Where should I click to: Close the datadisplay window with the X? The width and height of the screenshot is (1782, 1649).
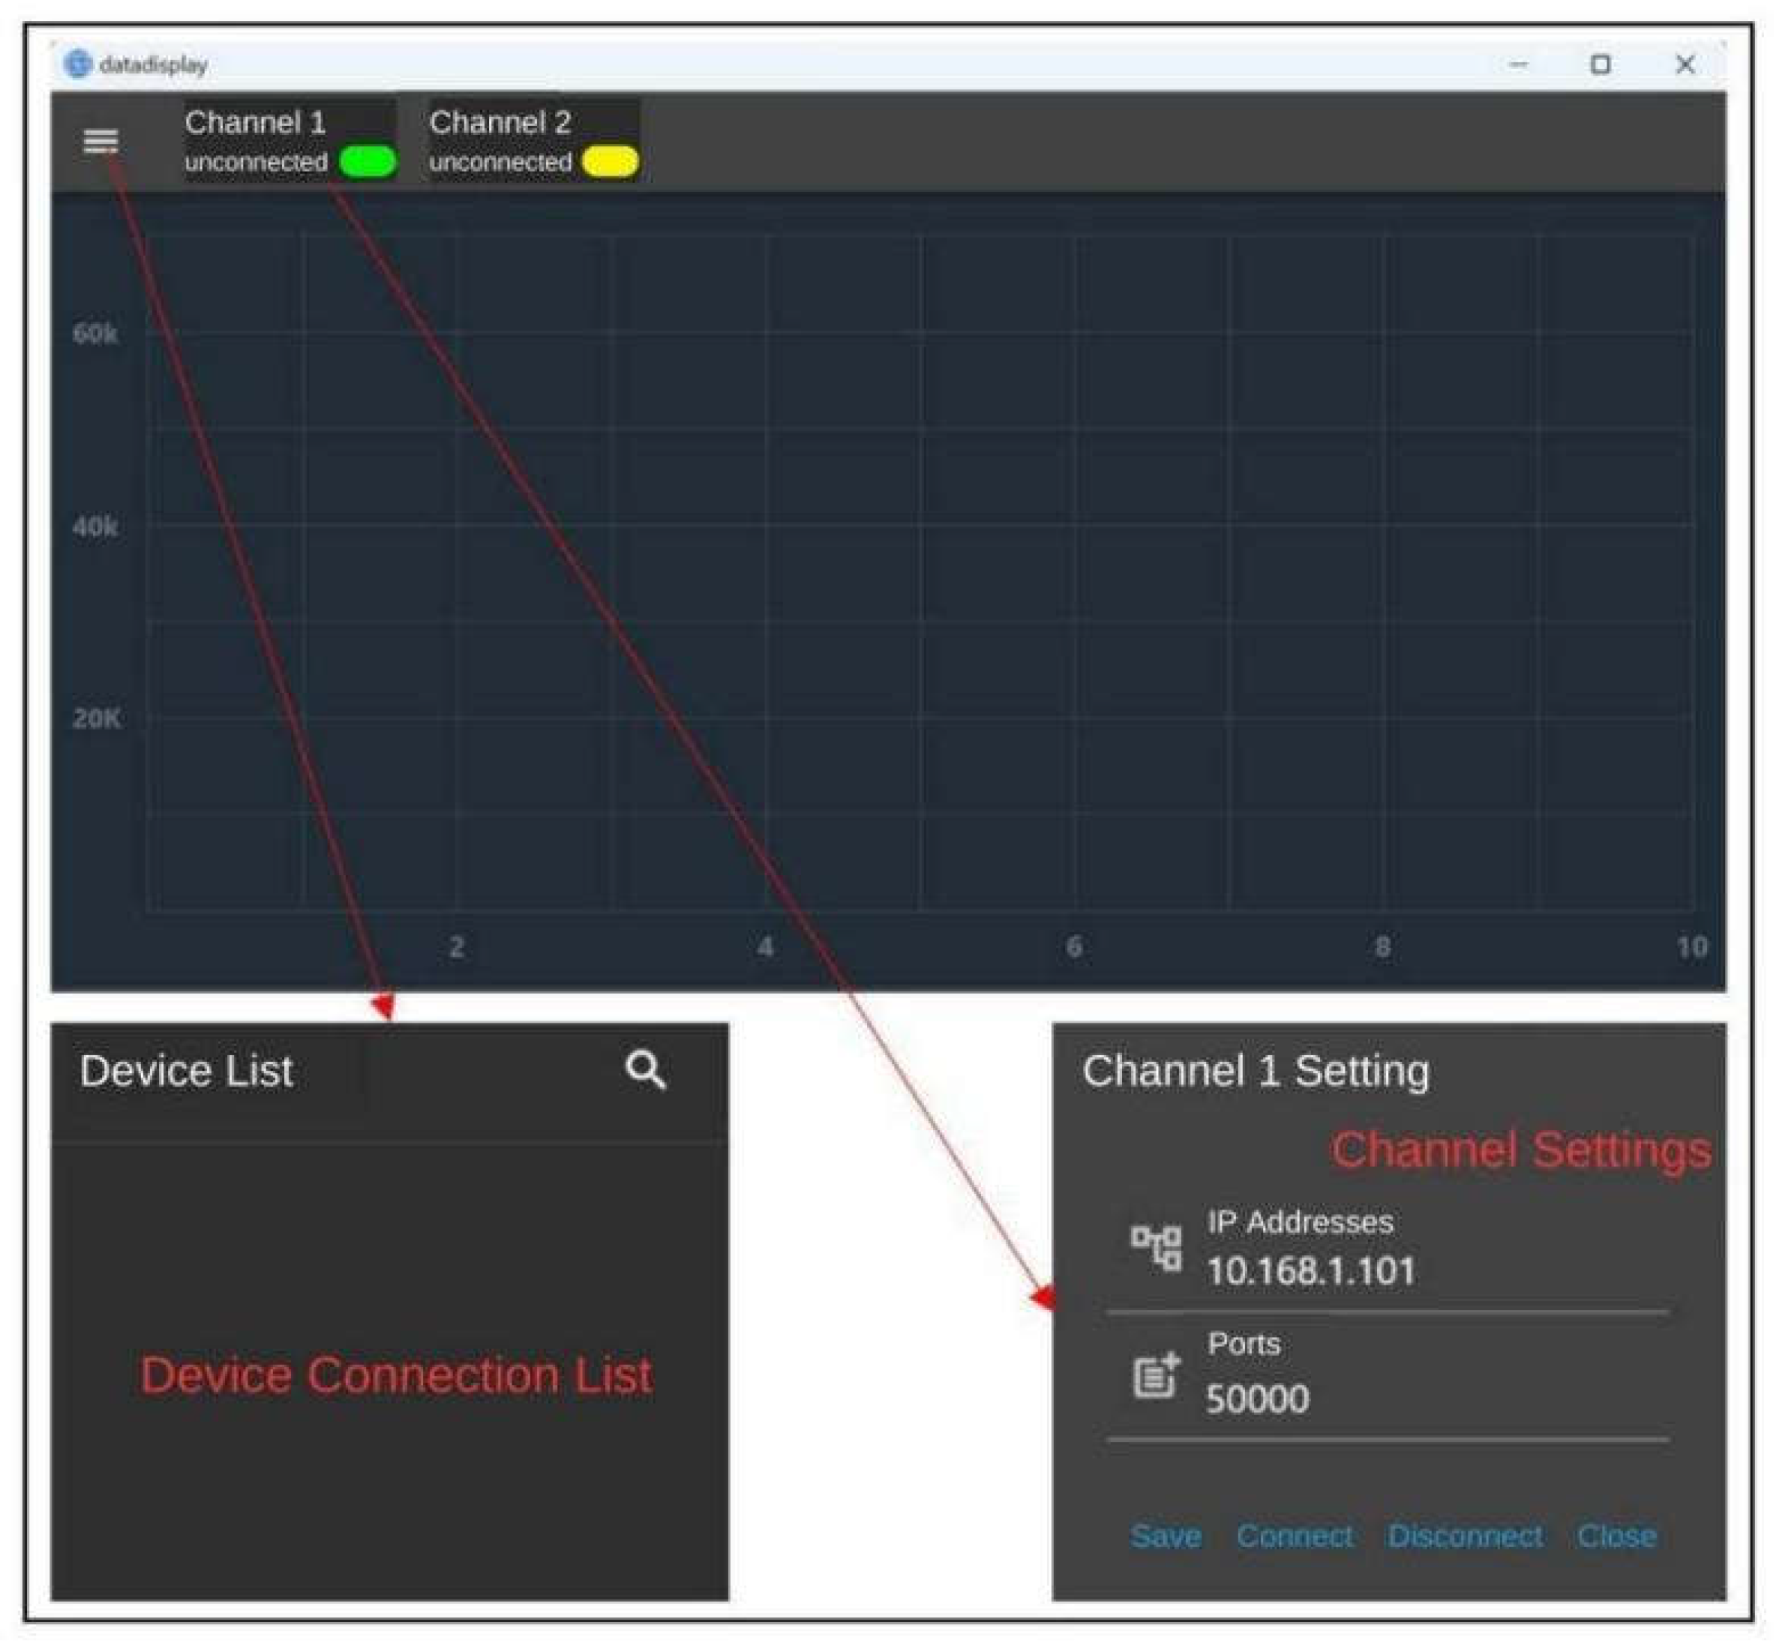point(1685,65)
